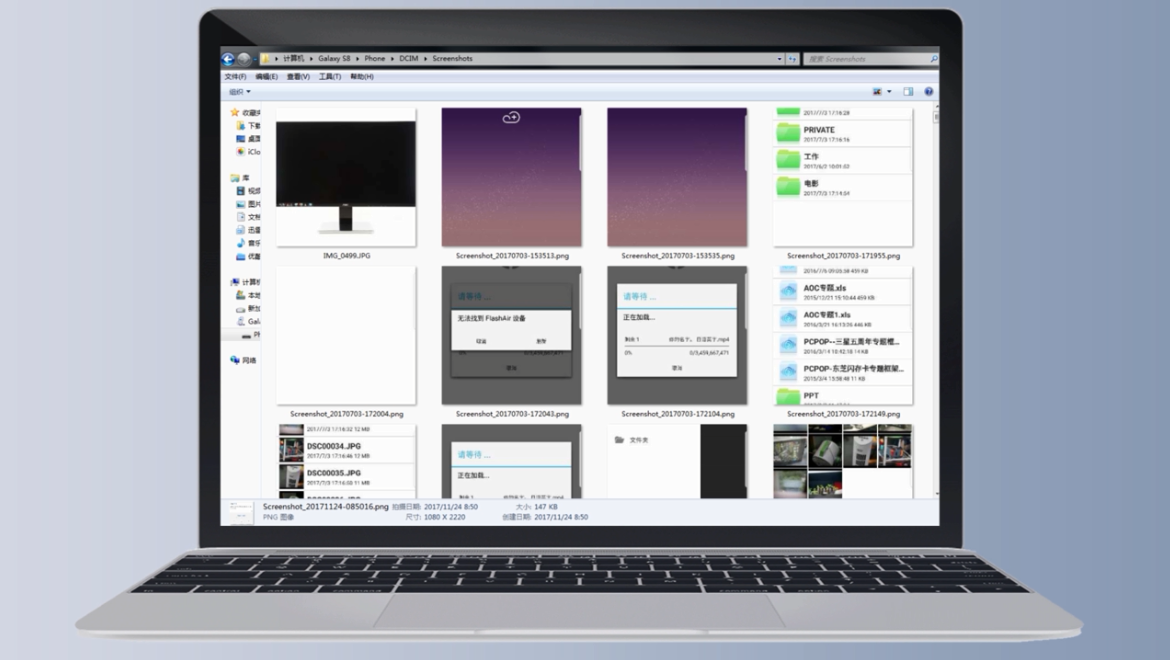Select IMG_0499.JPG monitor thumbnail
The width and height of the screenshot is (1170, 660).
[x=346, y=177]
